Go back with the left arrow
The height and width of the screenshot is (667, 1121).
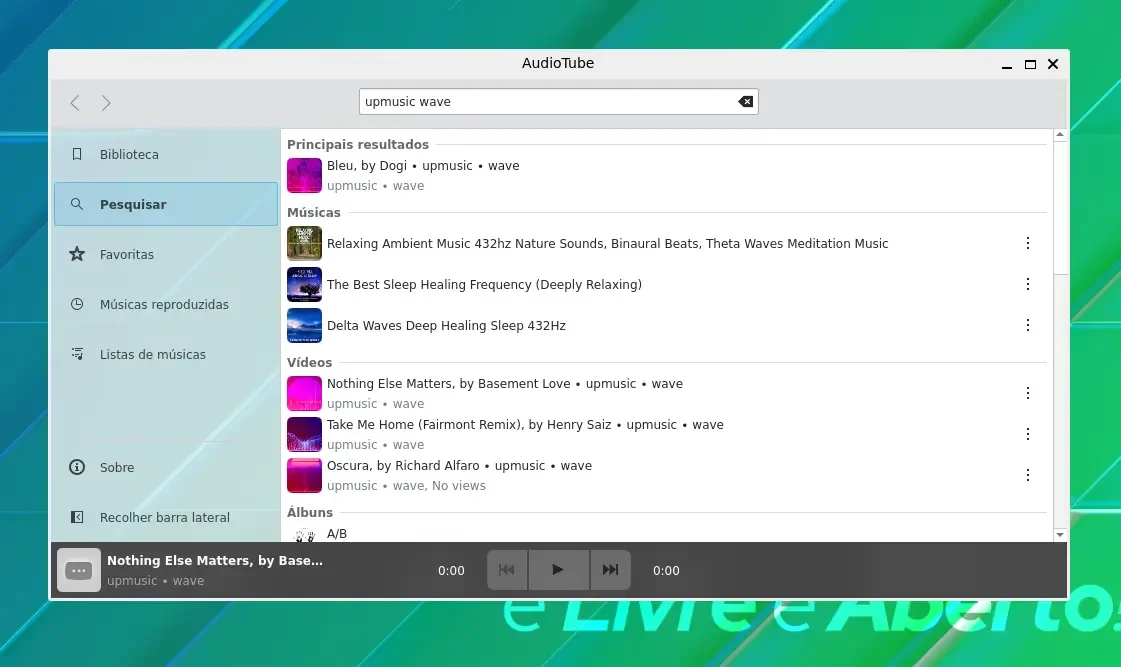point(75,103)
